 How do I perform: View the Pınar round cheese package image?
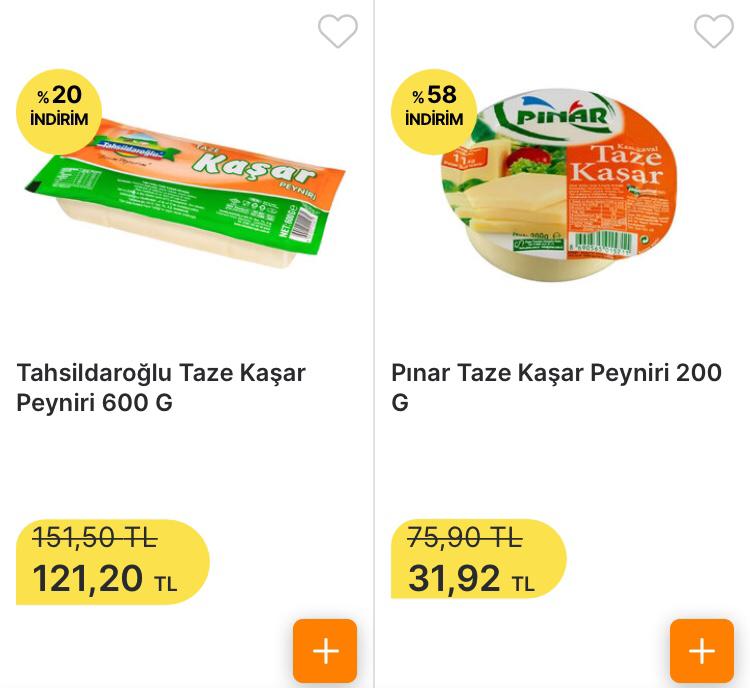(x=560, y=185)
